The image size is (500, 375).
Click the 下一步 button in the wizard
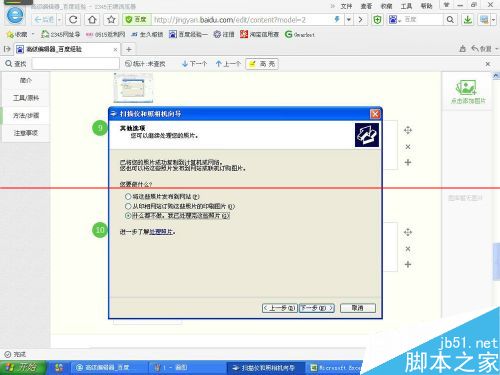point(317,308)
